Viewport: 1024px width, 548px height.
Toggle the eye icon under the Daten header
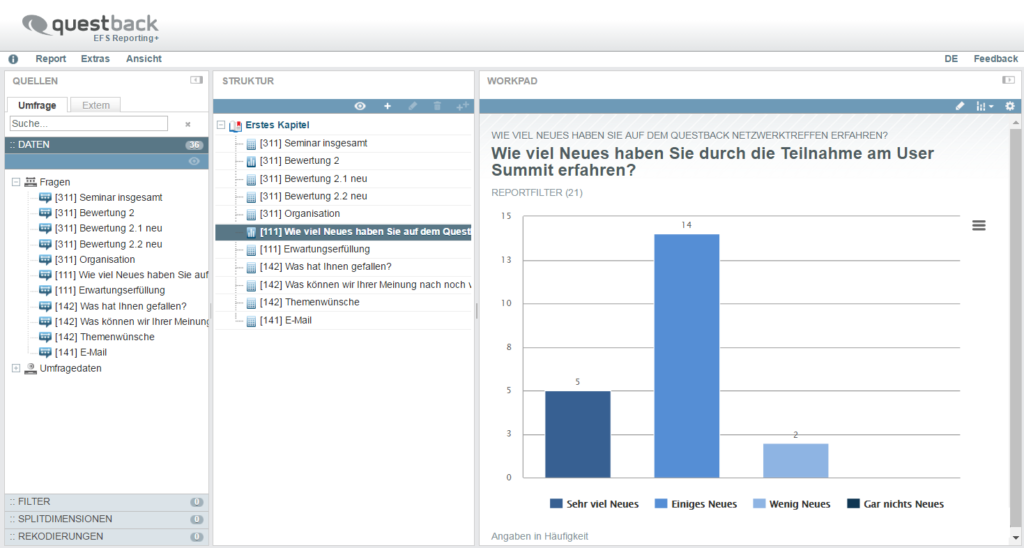tap(194, 161)
